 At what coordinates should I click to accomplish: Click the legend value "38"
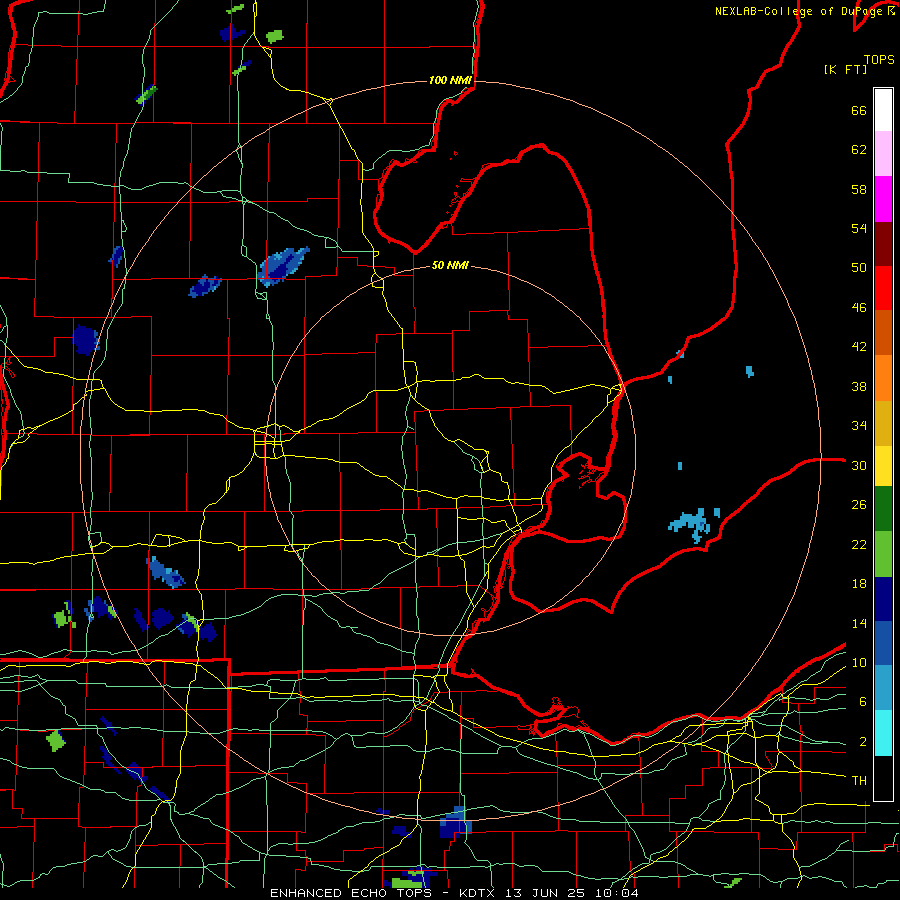click(859, 386)
